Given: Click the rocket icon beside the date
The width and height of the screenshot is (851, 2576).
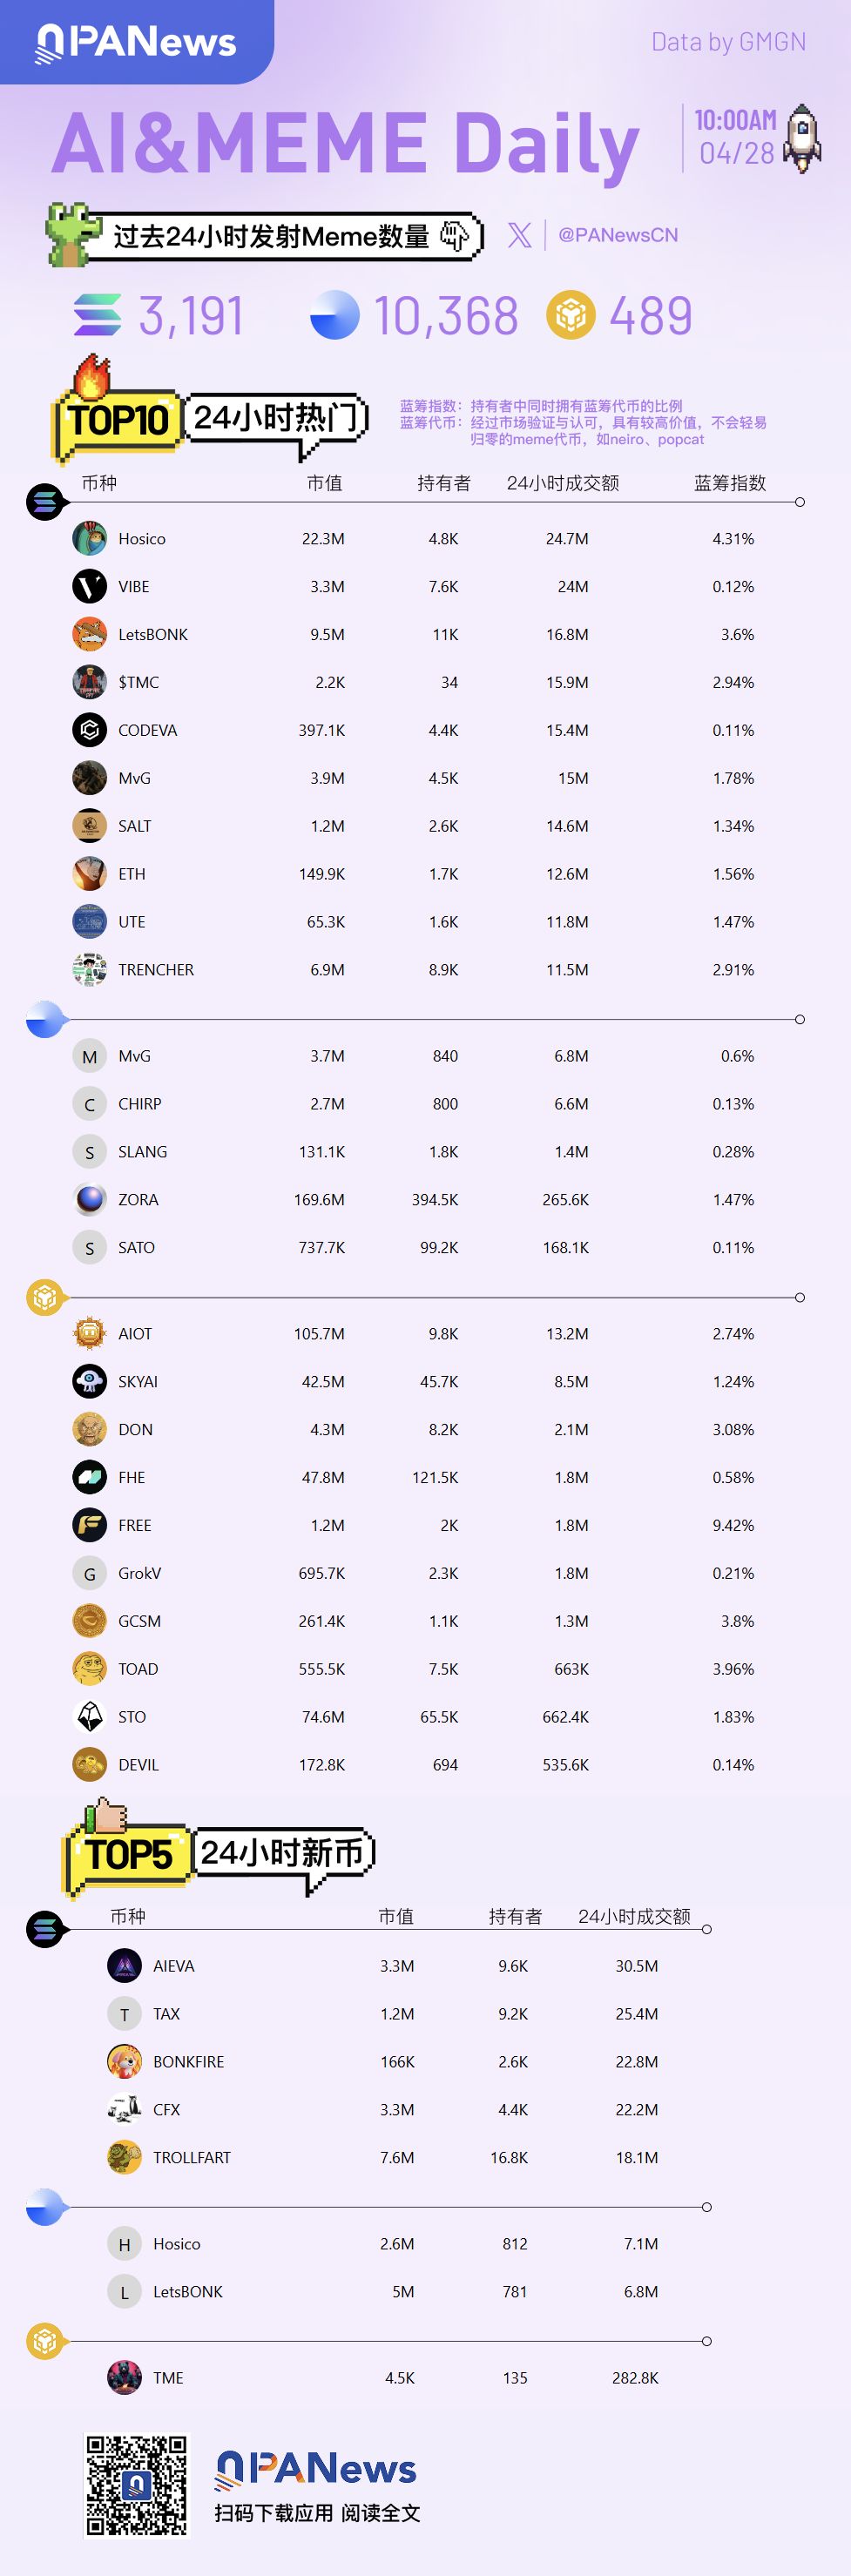Looking at the screenshot, I should click(802, 137).
